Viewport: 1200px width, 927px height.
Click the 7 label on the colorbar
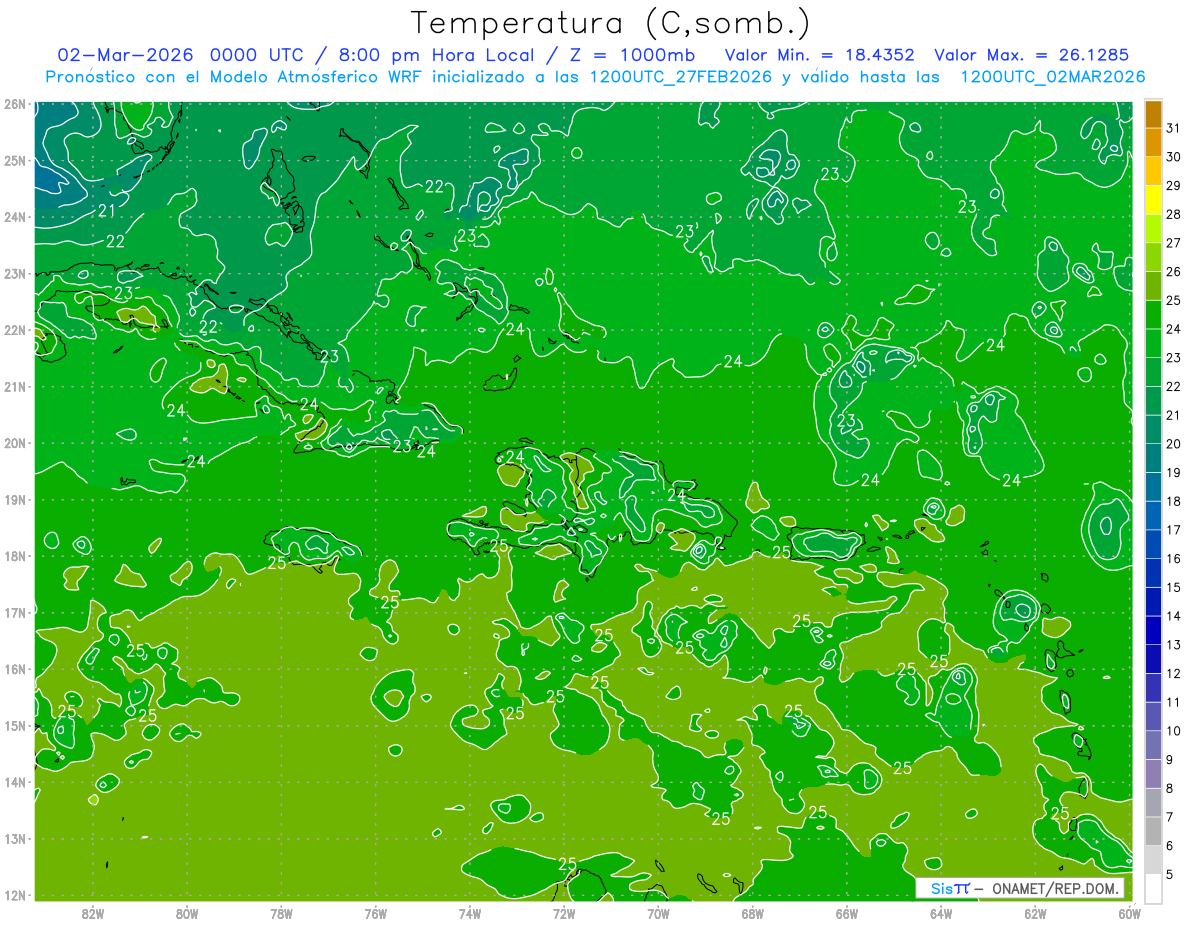pos(1170,818)
